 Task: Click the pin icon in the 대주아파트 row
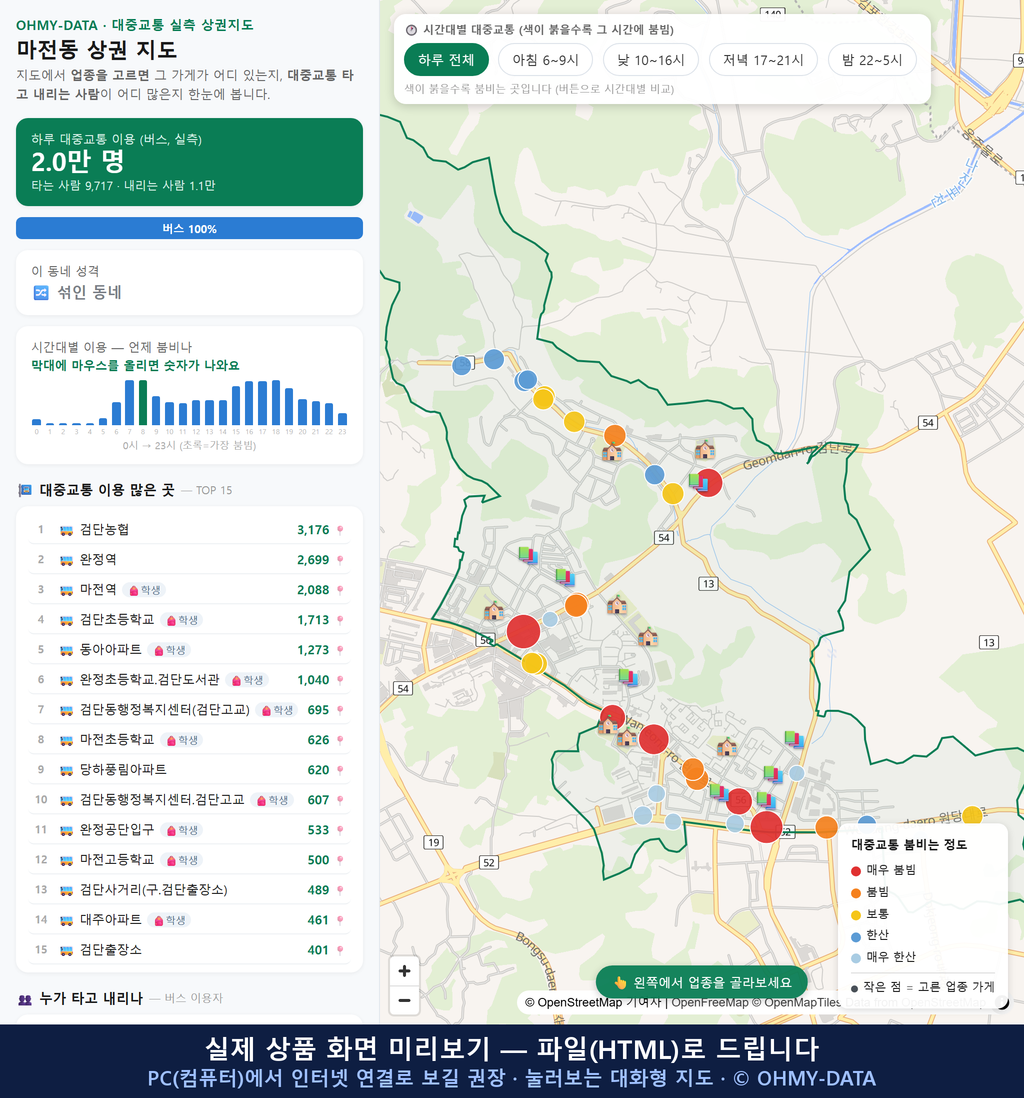pos(340,920)
